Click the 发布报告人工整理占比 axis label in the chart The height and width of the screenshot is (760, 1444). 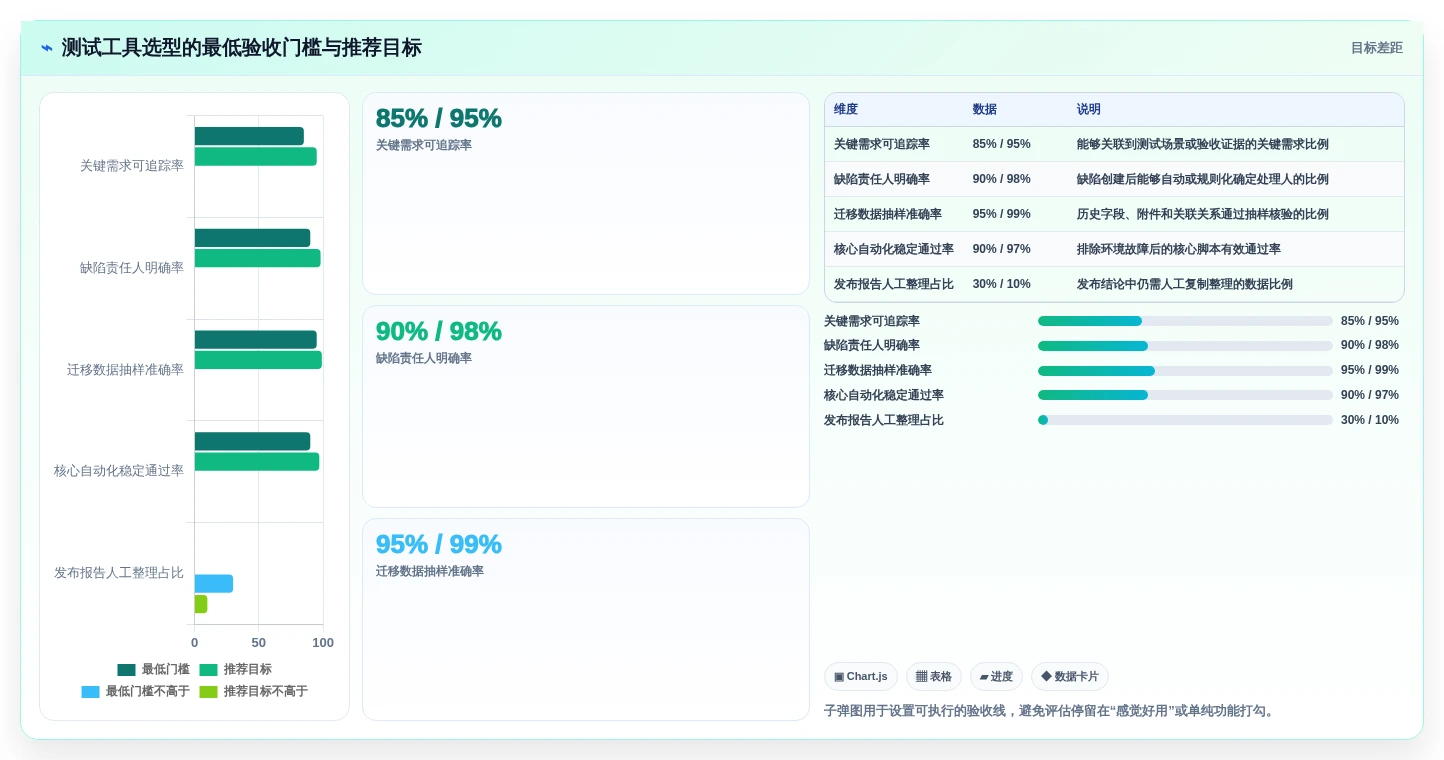(x=119, y=573)
